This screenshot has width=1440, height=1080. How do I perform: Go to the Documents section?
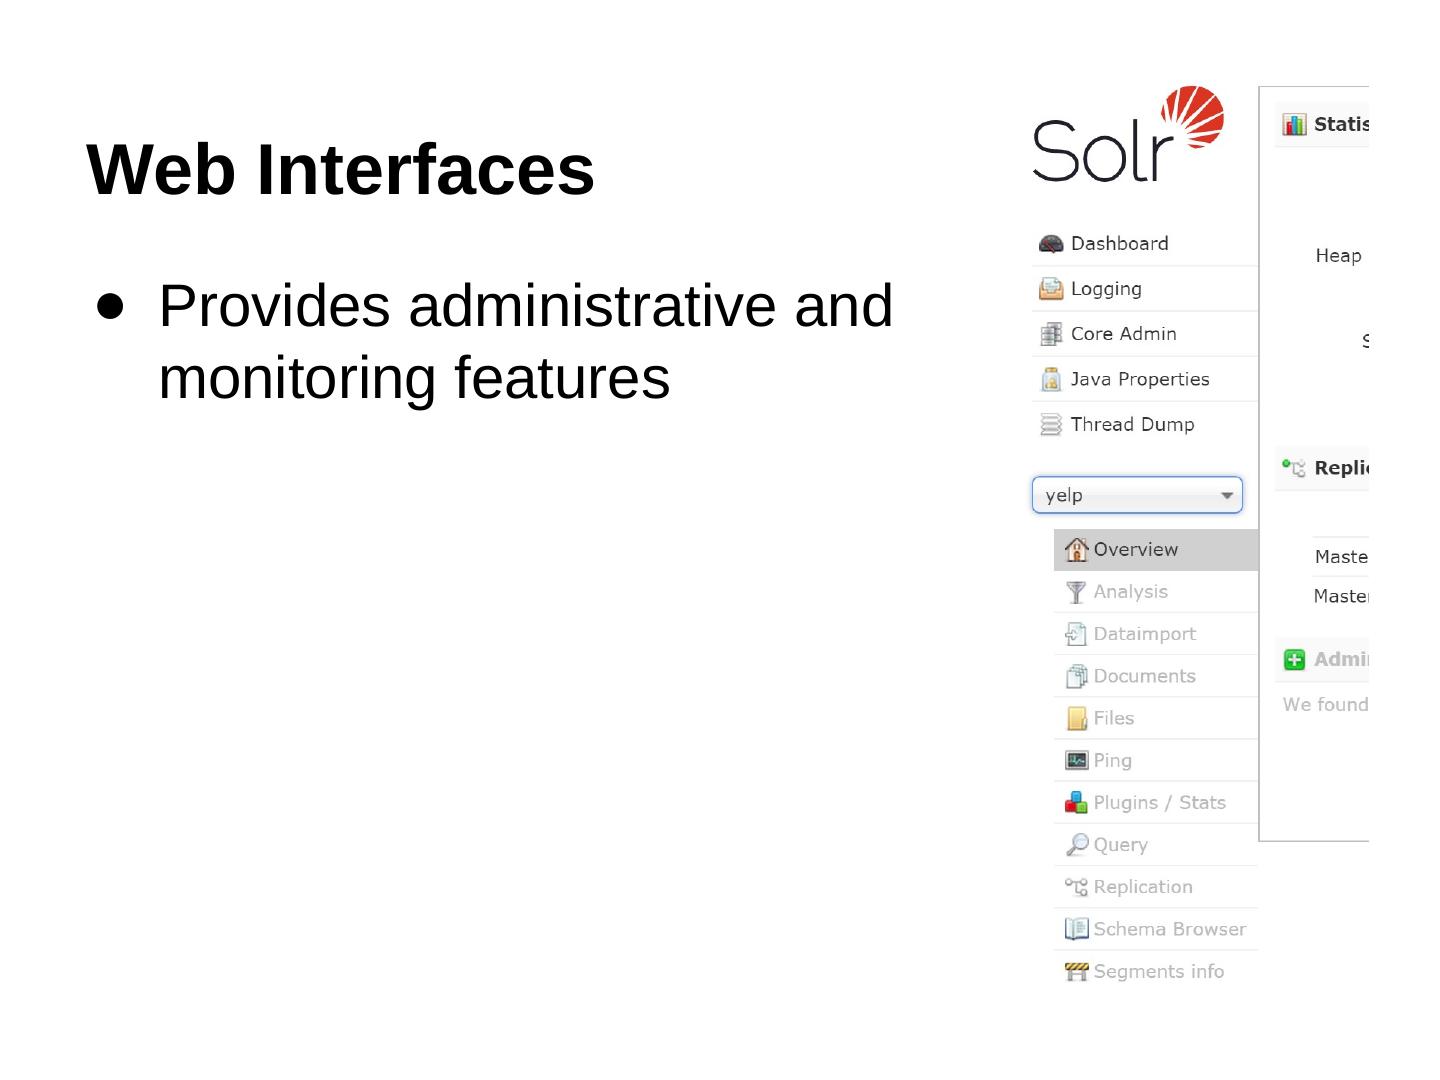1156,676
